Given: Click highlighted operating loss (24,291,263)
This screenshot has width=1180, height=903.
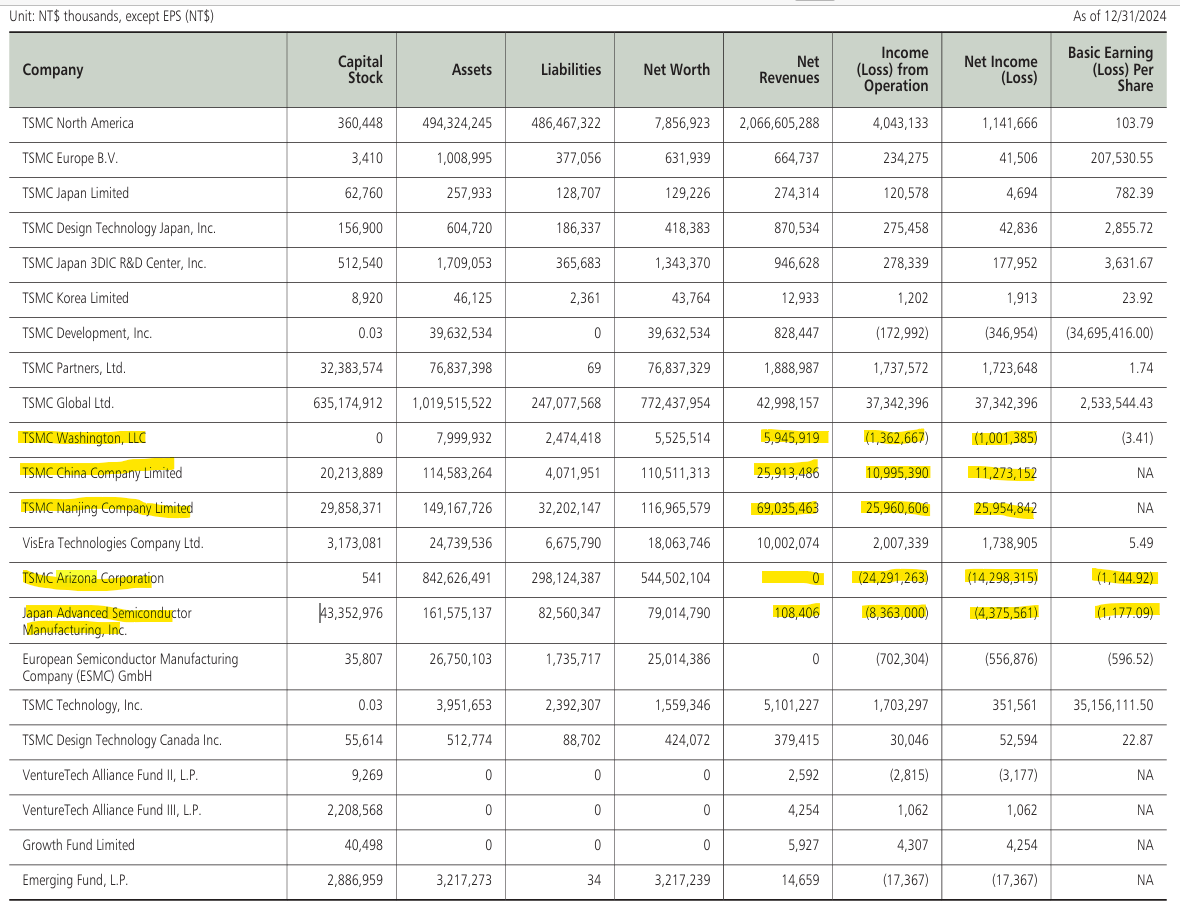Looking at the screenshot, I should (893, 579).
